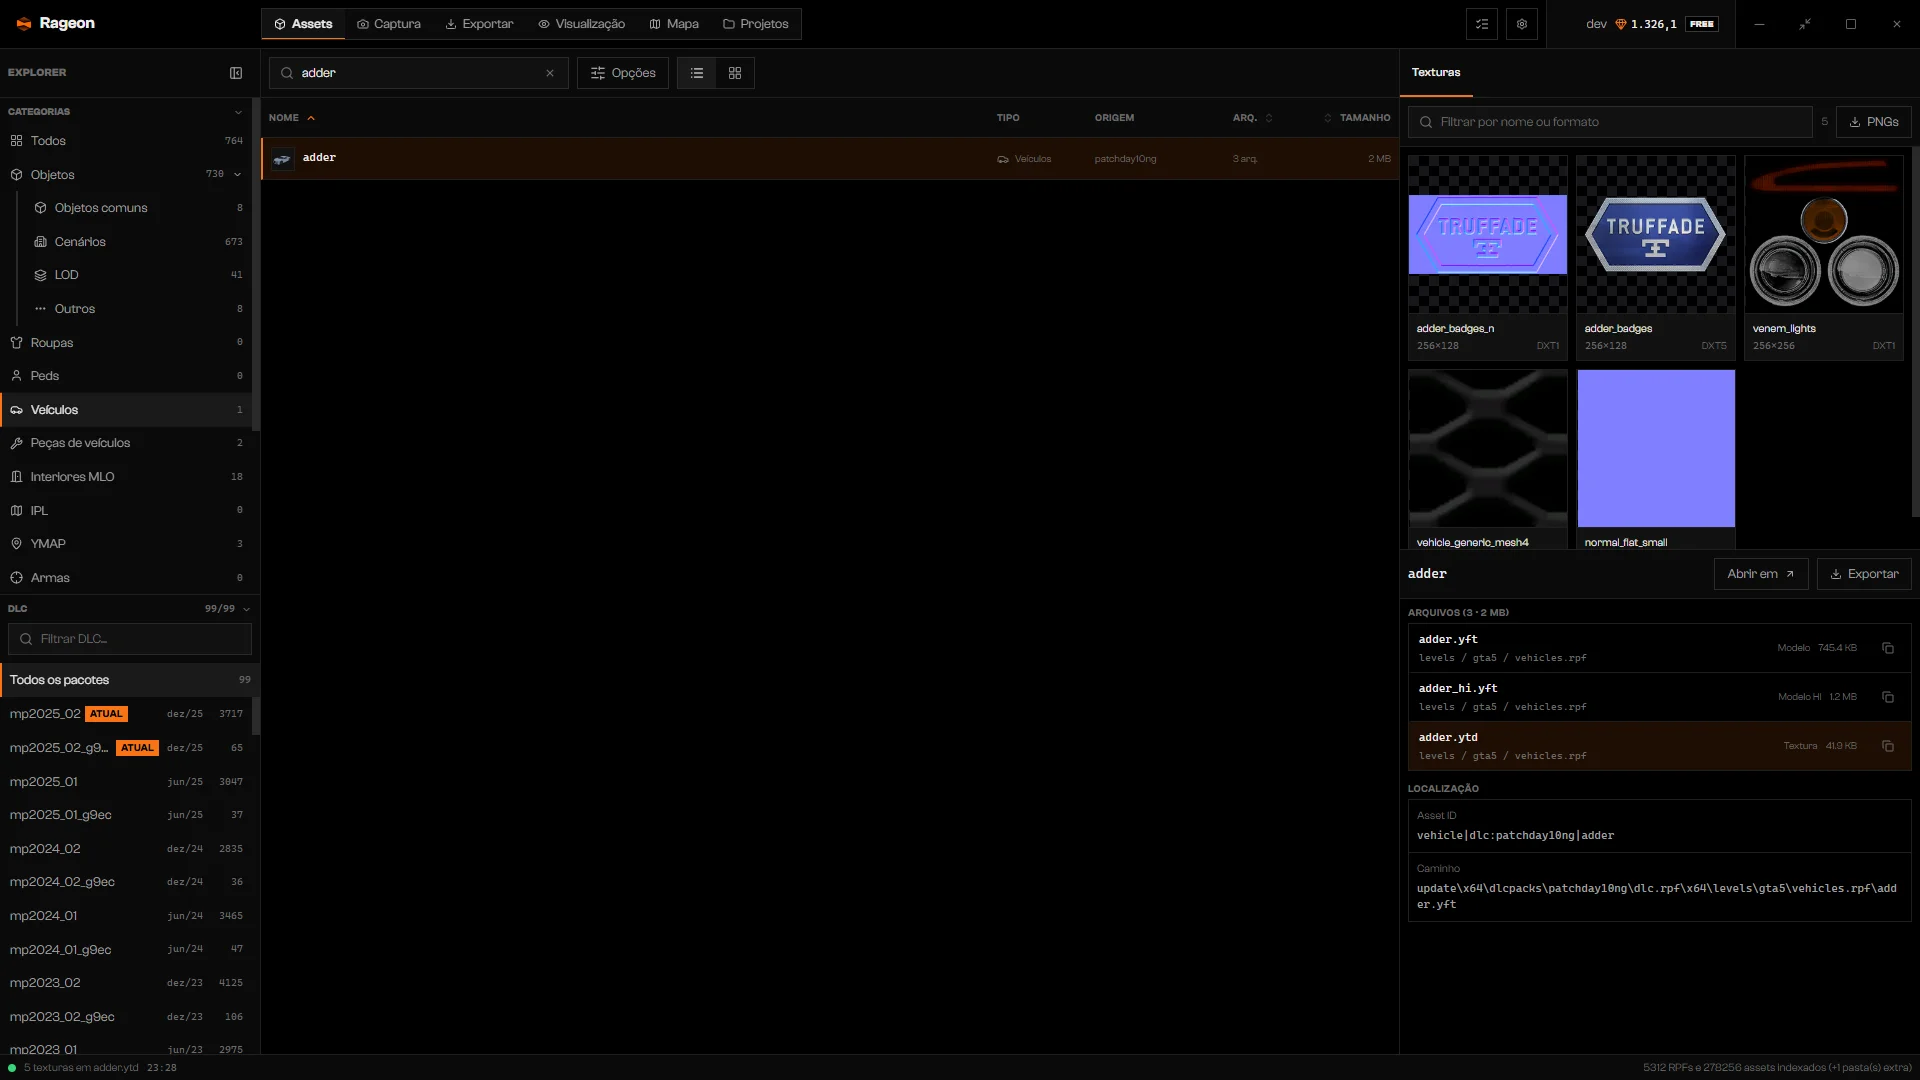Select the IPL category
The height and width of the screenshot is (1080, 1920).
coord(126,511)
